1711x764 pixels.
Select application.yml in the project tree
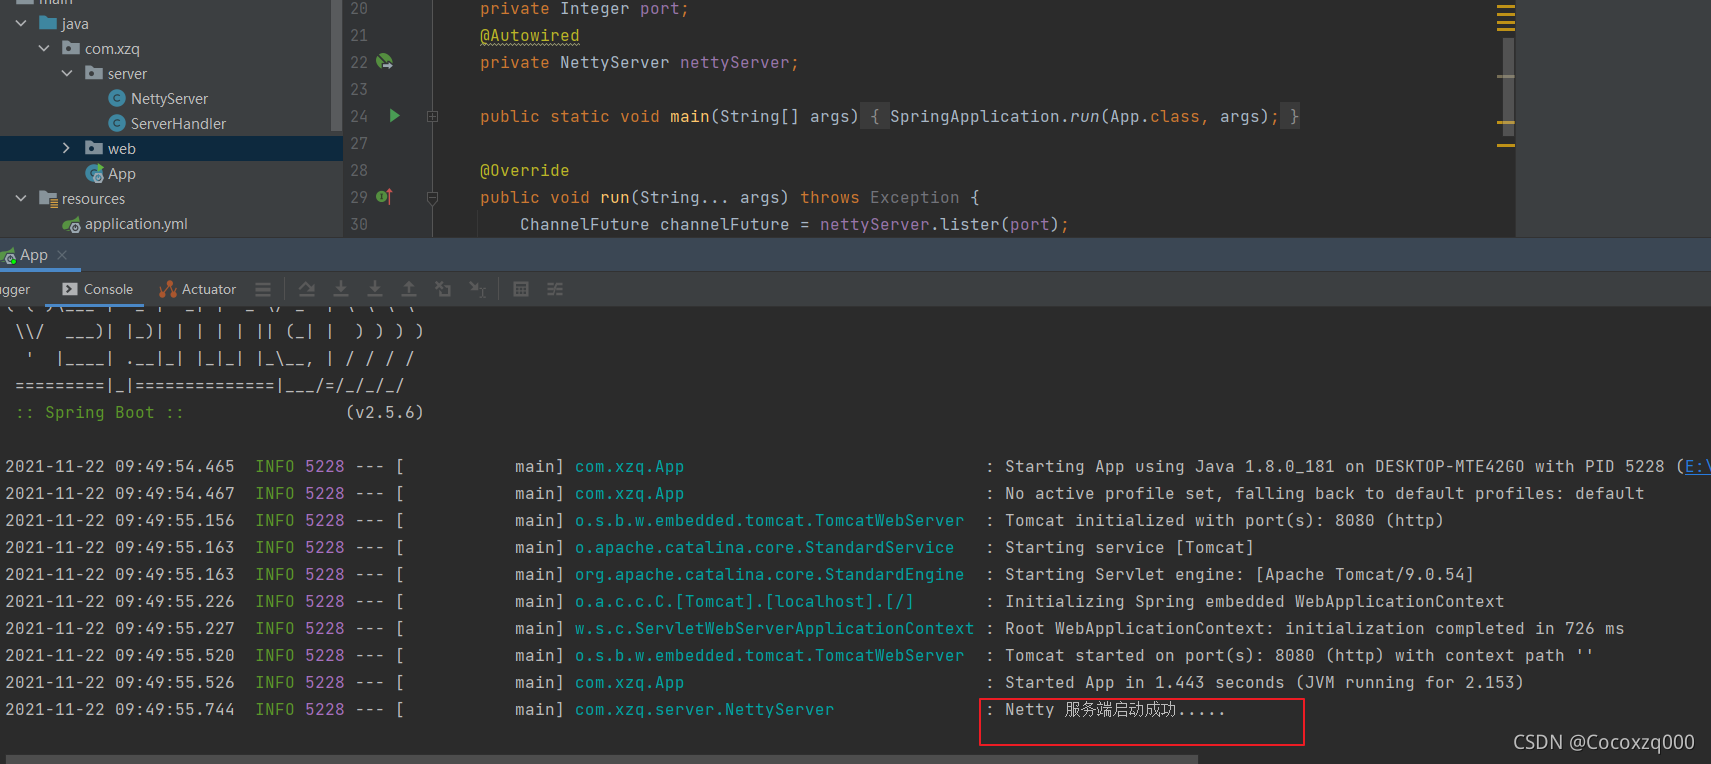pyautogui.click(x=136, y=224)
